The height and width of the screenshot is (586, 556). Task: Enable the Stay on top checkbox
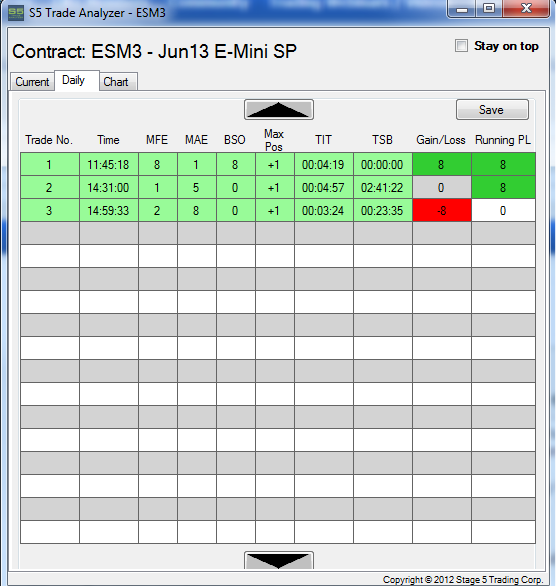461,46
